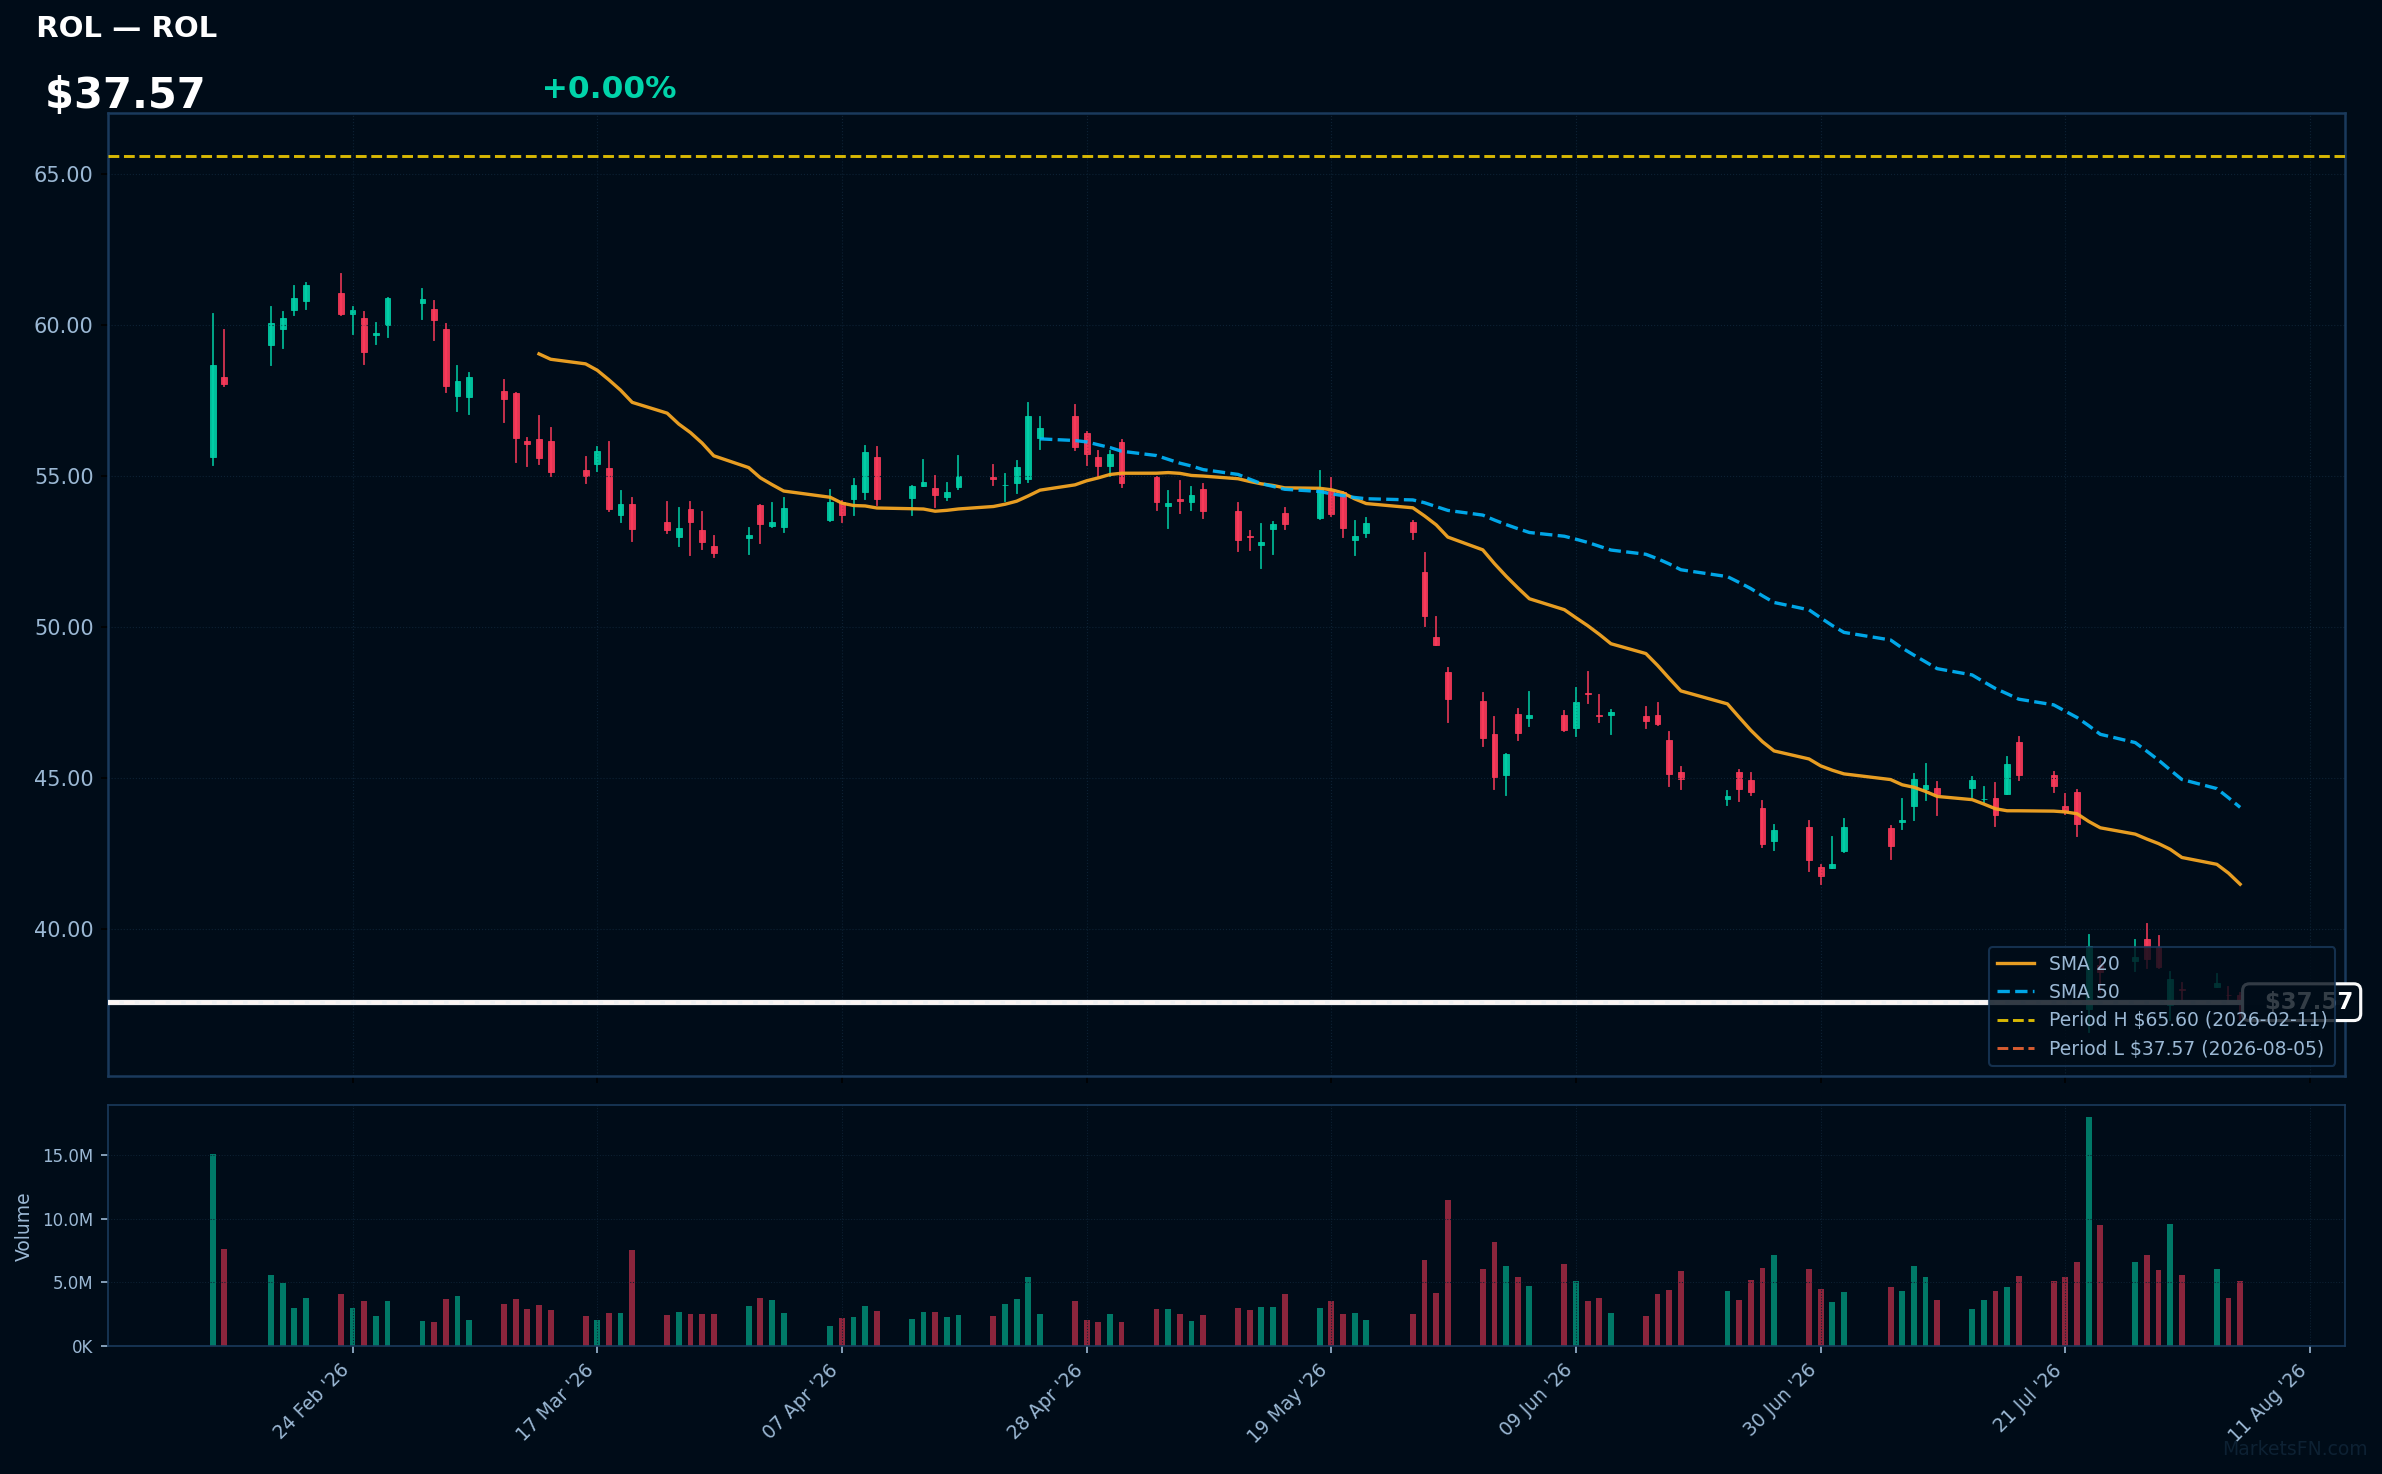Click the 0K volume axis label
2382x1474 pixels.
click(x=82, y=1347)
